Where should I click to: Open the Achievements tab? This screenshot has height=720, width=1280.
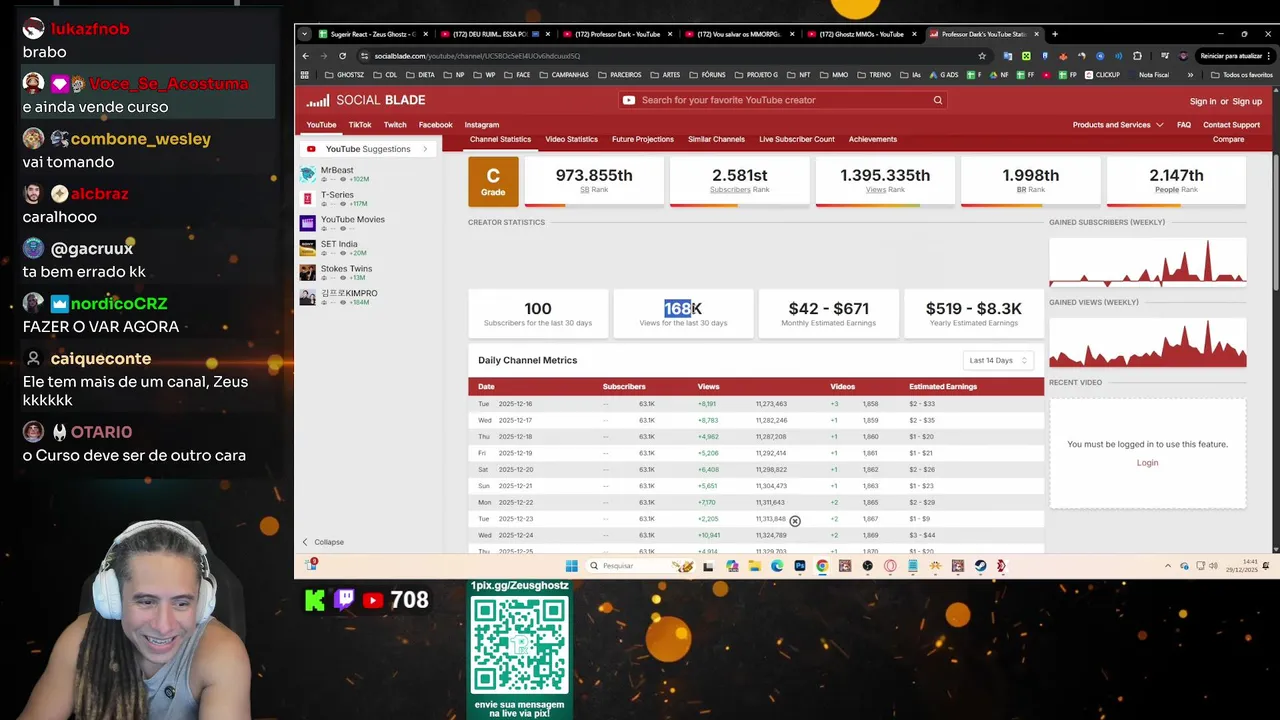[873, 140]
